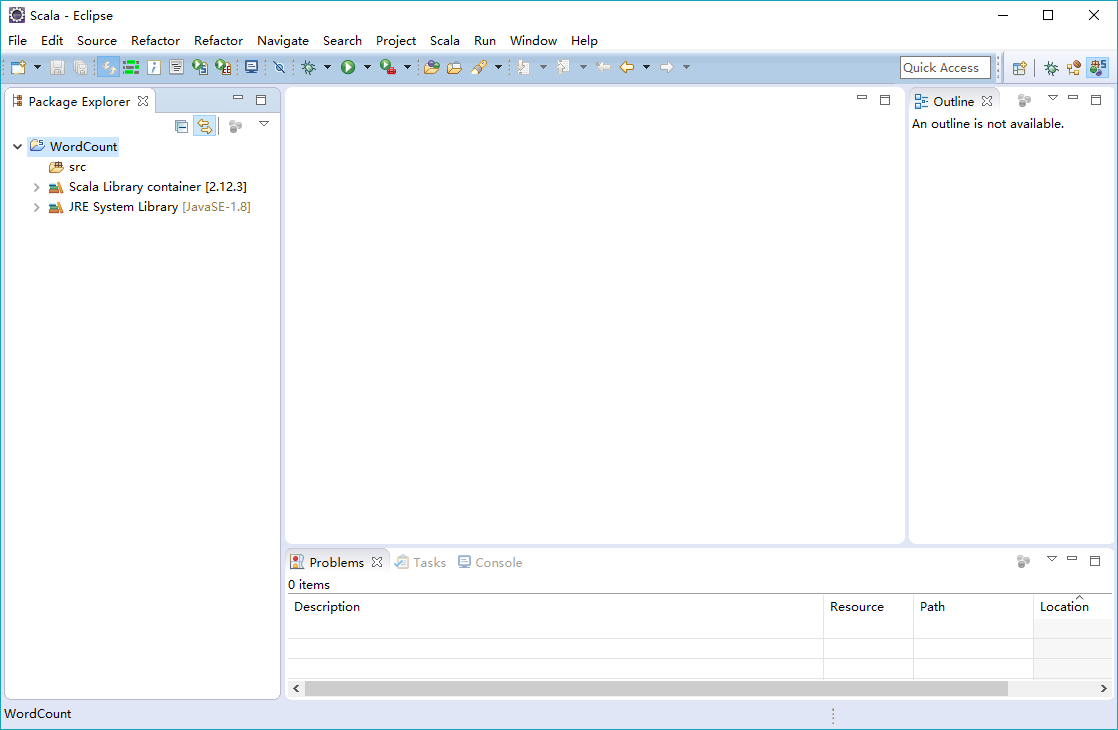Open the New wizard dropdown arrow
Image resolution: width=1118 pixels, height=730 pixels.
(37, 67)
